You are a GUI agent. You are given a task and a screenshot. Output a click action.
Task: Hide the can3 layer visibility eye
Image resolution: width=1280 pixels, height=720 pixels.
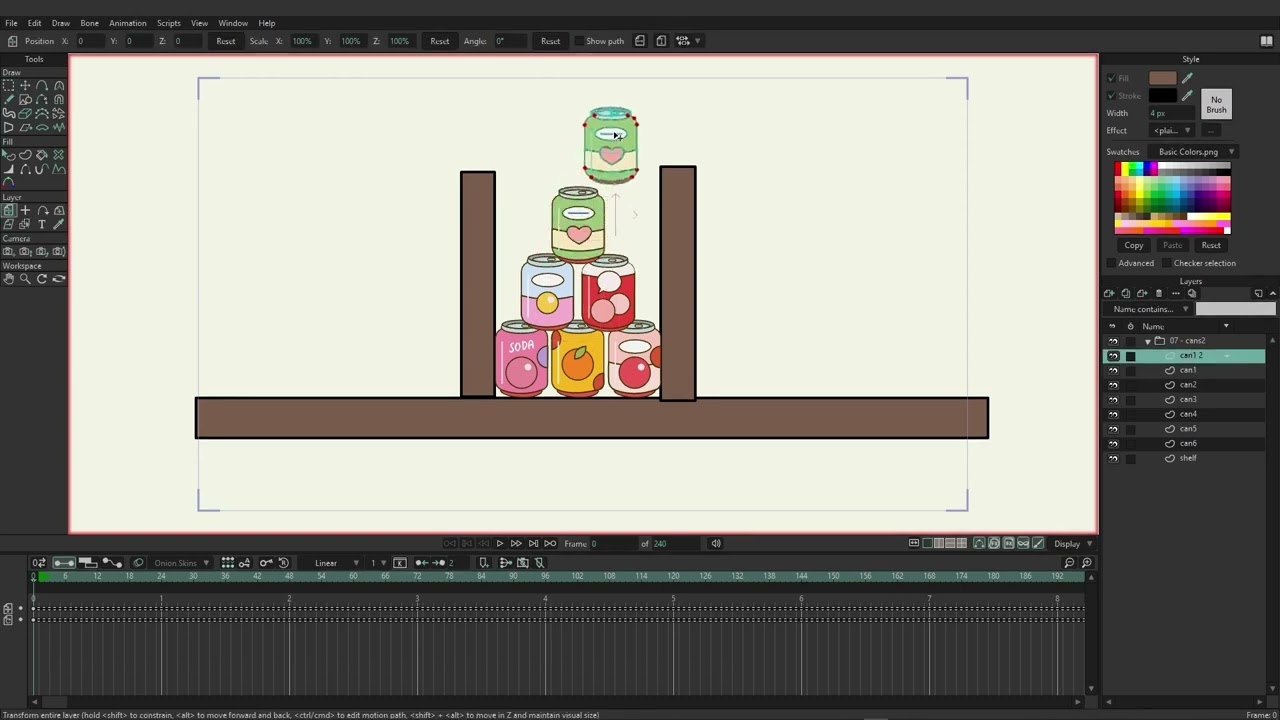[1113, 400]
